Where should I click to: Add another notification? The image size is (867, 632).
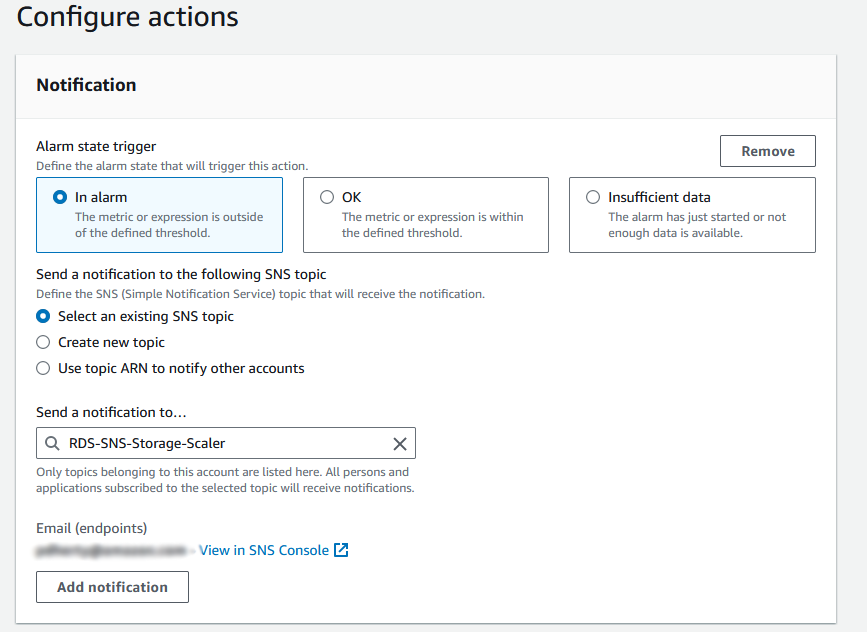[112, 587]
